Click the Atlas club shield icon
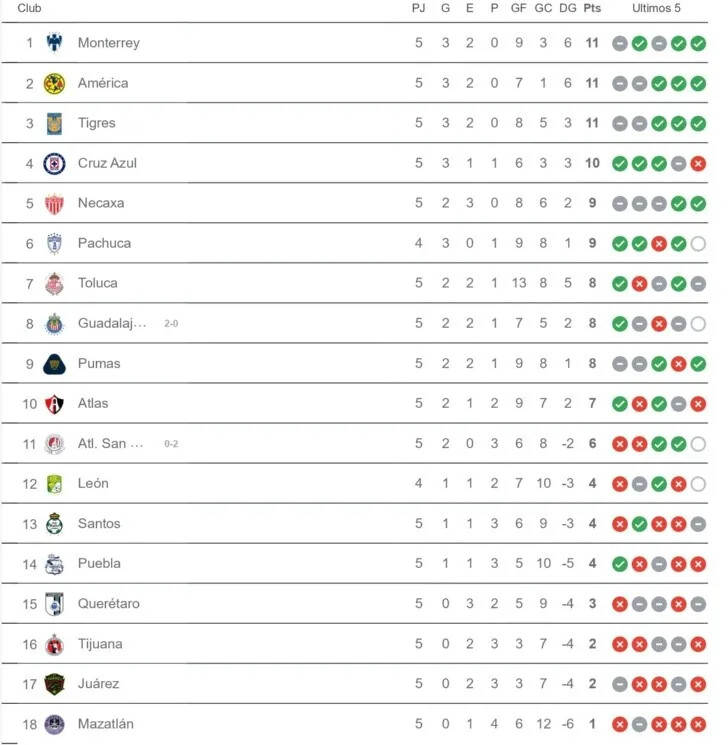This screenshot has width=728, height=745. coord(54,404)
